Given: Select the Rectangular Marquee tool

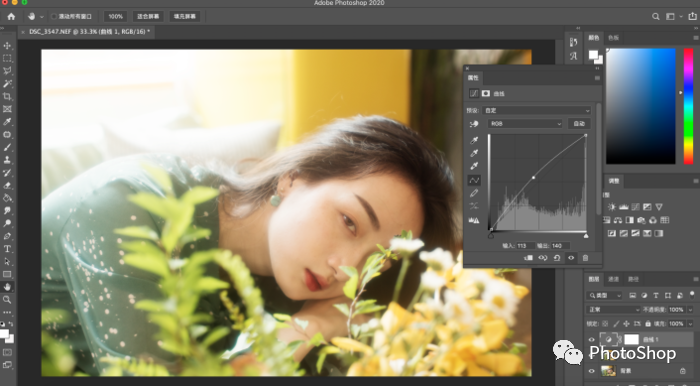Looking at the screenshot, I should tap(7, 58).
